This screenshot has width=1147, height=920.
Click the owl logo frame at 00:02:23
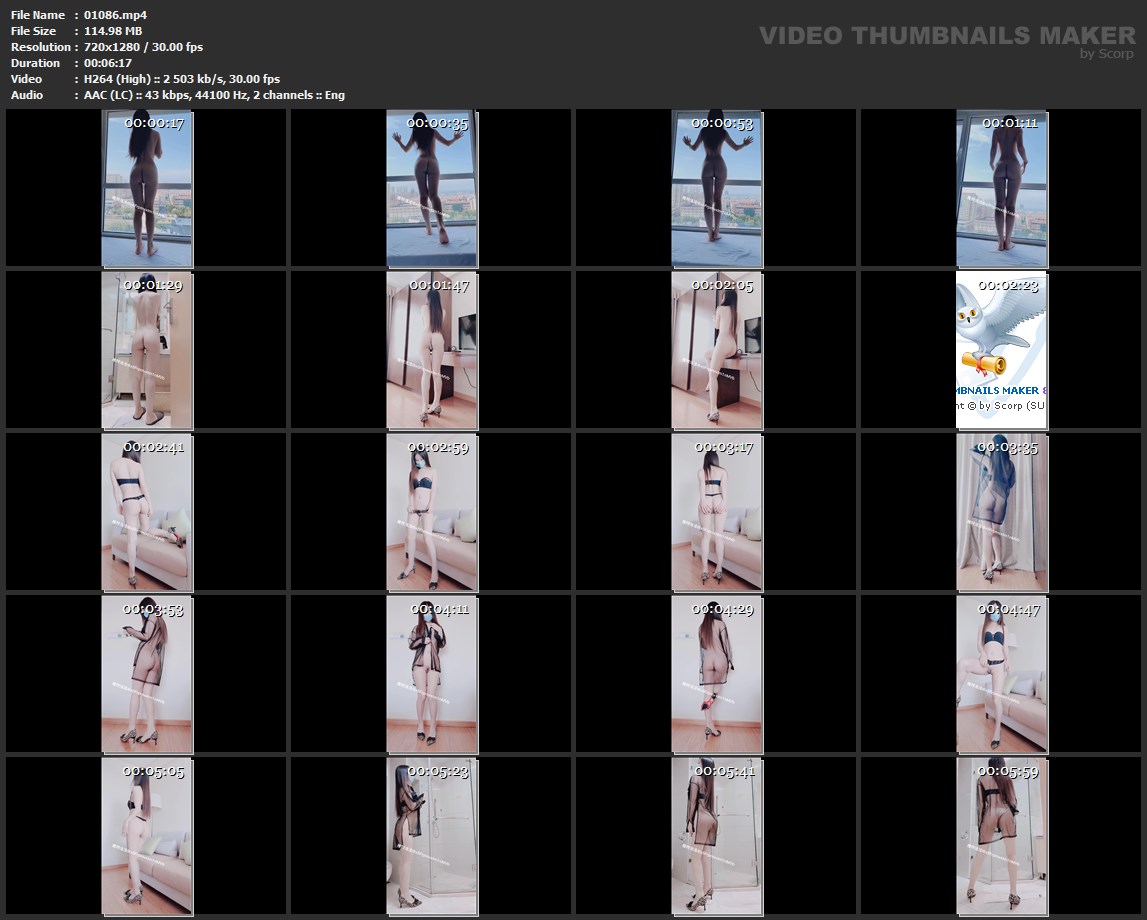point(1002,350)
